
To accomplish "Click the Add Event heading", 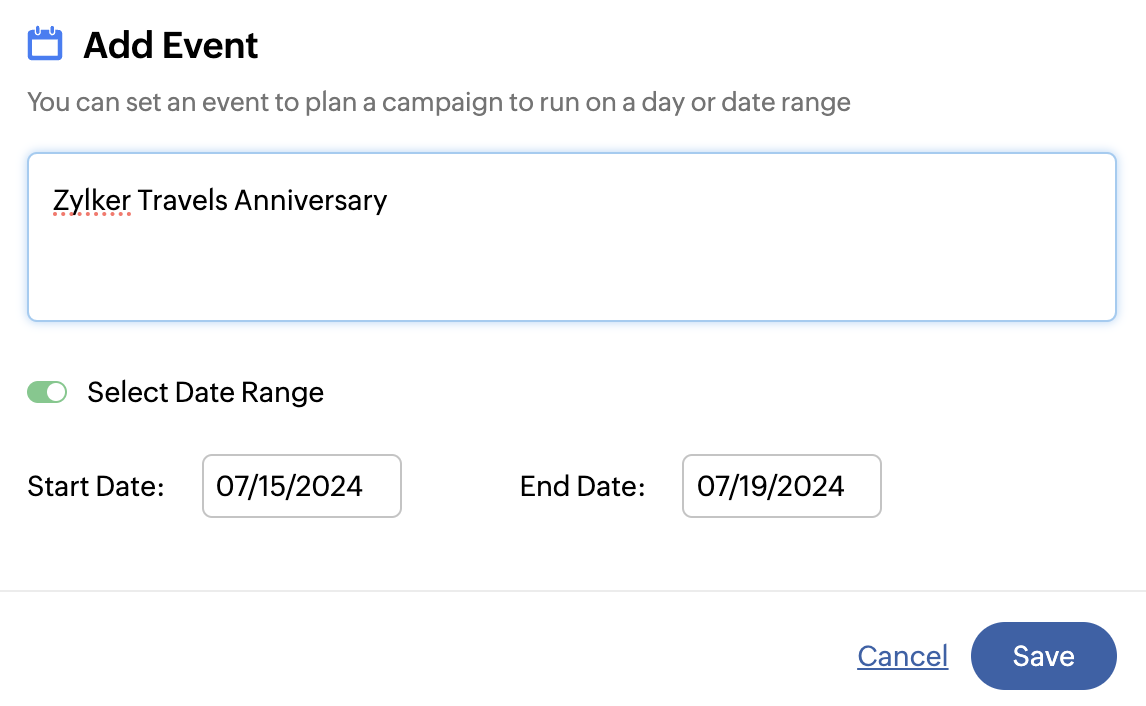I will [171, 45].
